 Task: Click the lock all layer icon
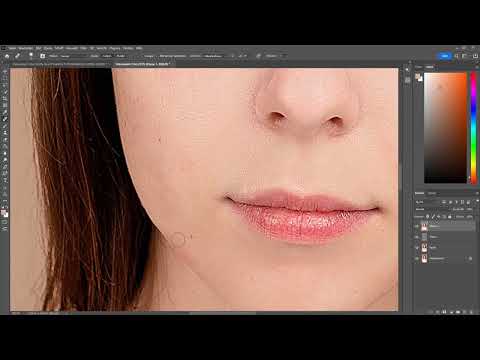tap(449, 217)
